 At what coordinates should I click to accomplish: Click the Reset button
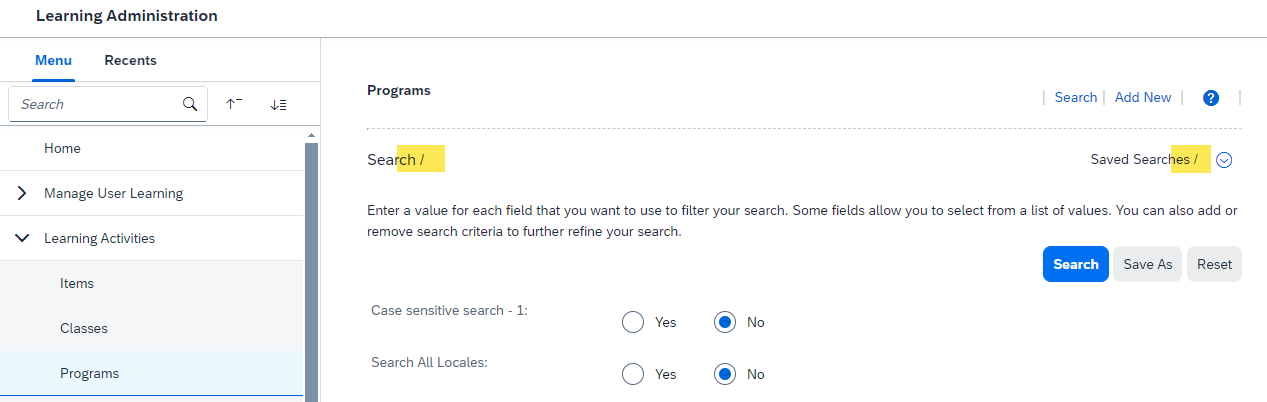coord(1214,264)
